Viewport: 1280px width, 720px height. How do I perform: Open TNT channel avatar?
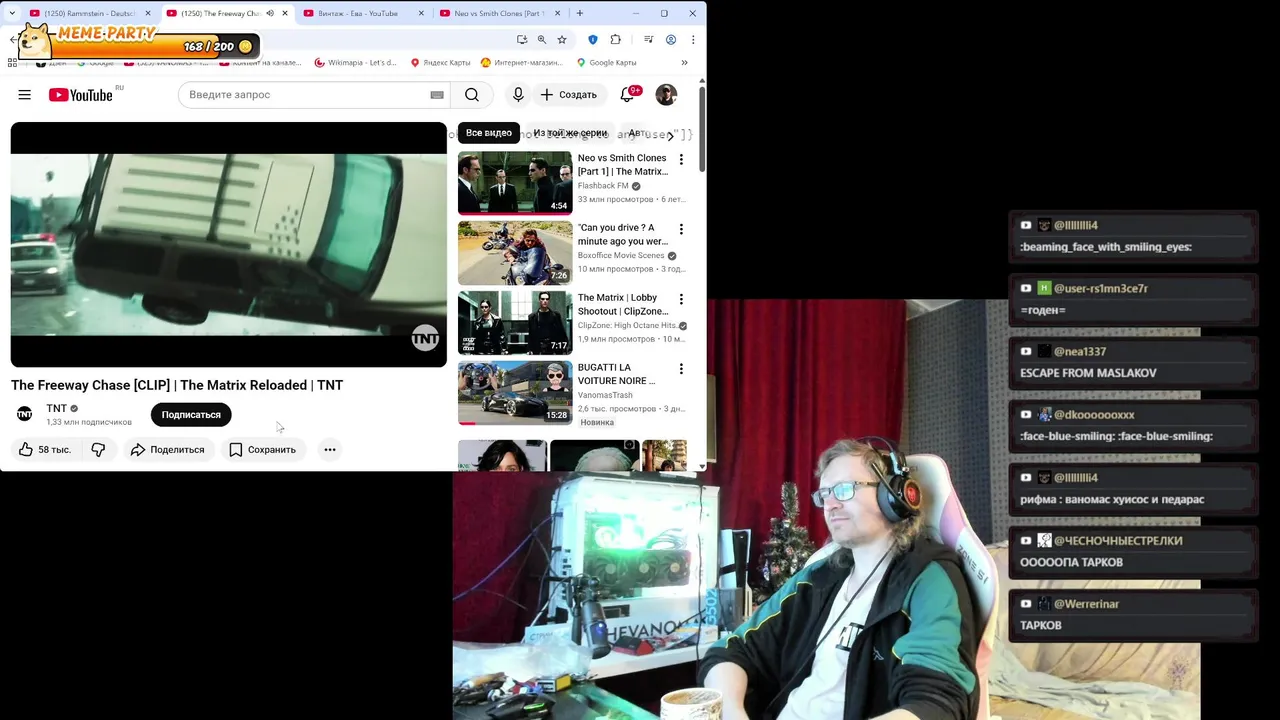tap(25, 414)
